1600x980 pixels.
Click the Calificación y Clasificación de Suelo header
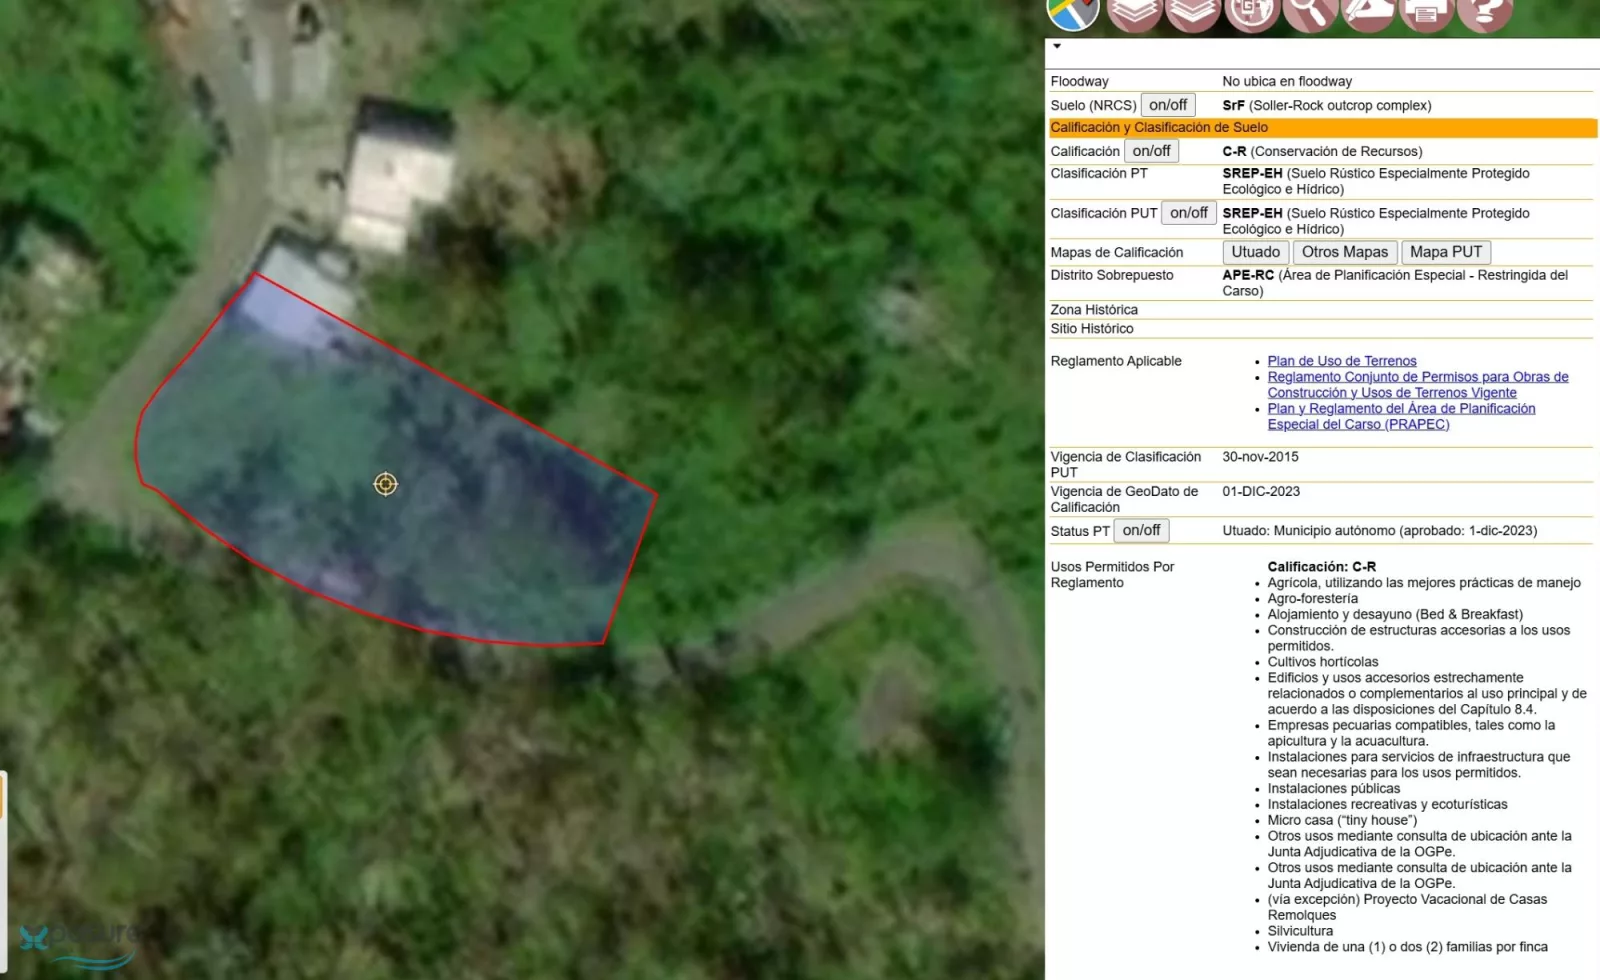(1321, 127)
